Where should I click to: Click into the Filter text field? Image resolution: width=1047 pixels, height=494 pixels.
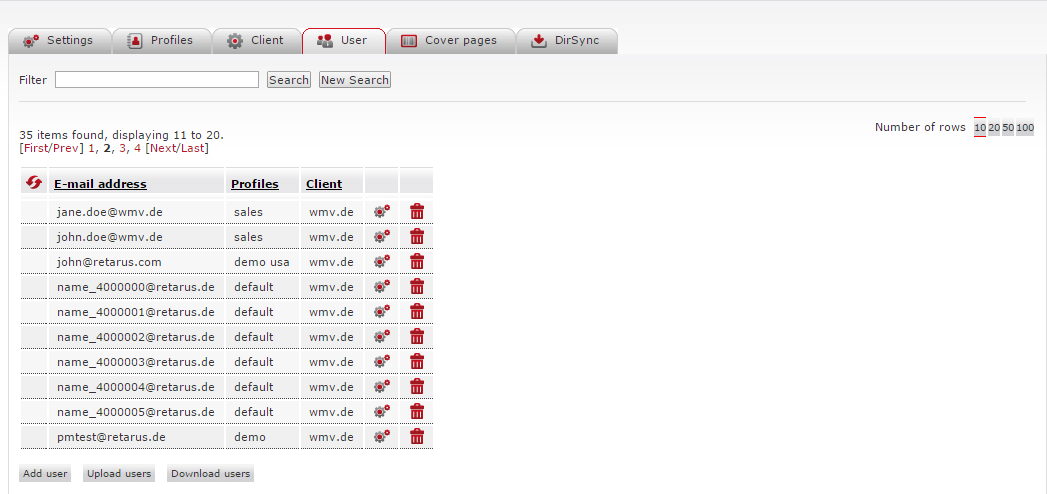[x=157, y=80]
